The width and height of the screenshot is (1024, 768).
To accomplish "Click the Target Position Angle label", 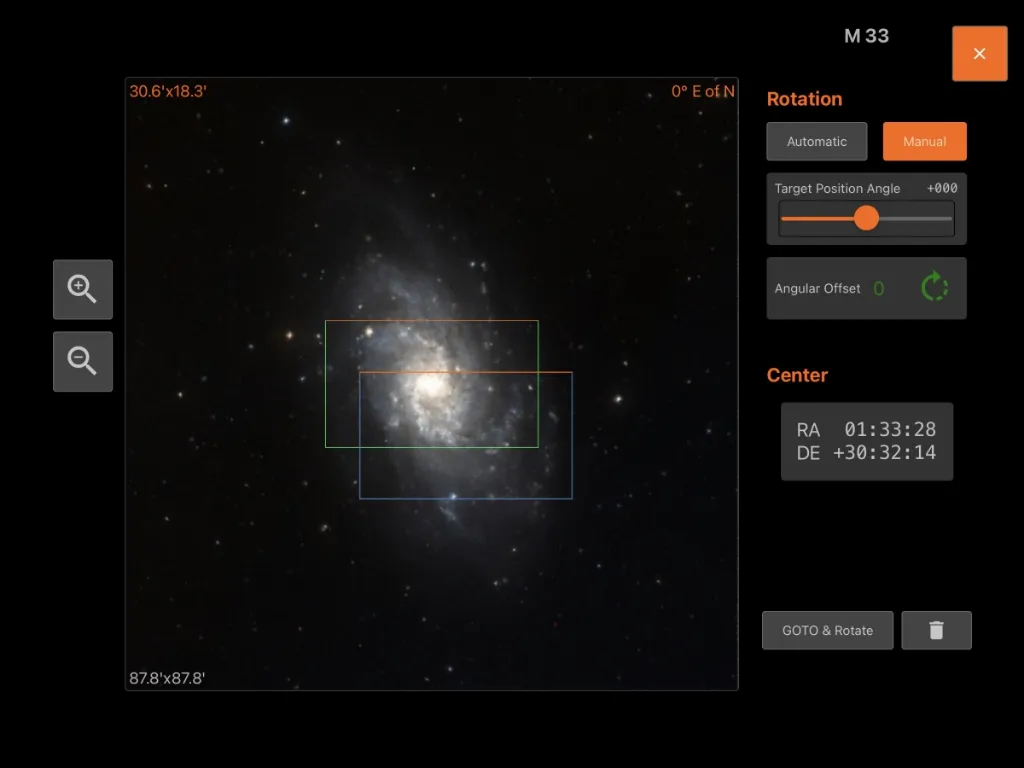I will pyautogui.click(x=837, y=189).
